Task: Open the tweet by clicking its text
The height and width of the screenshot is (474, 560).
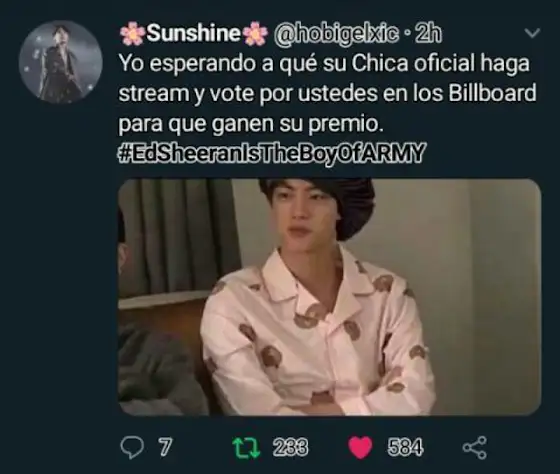Action: [x=327, y=94]
